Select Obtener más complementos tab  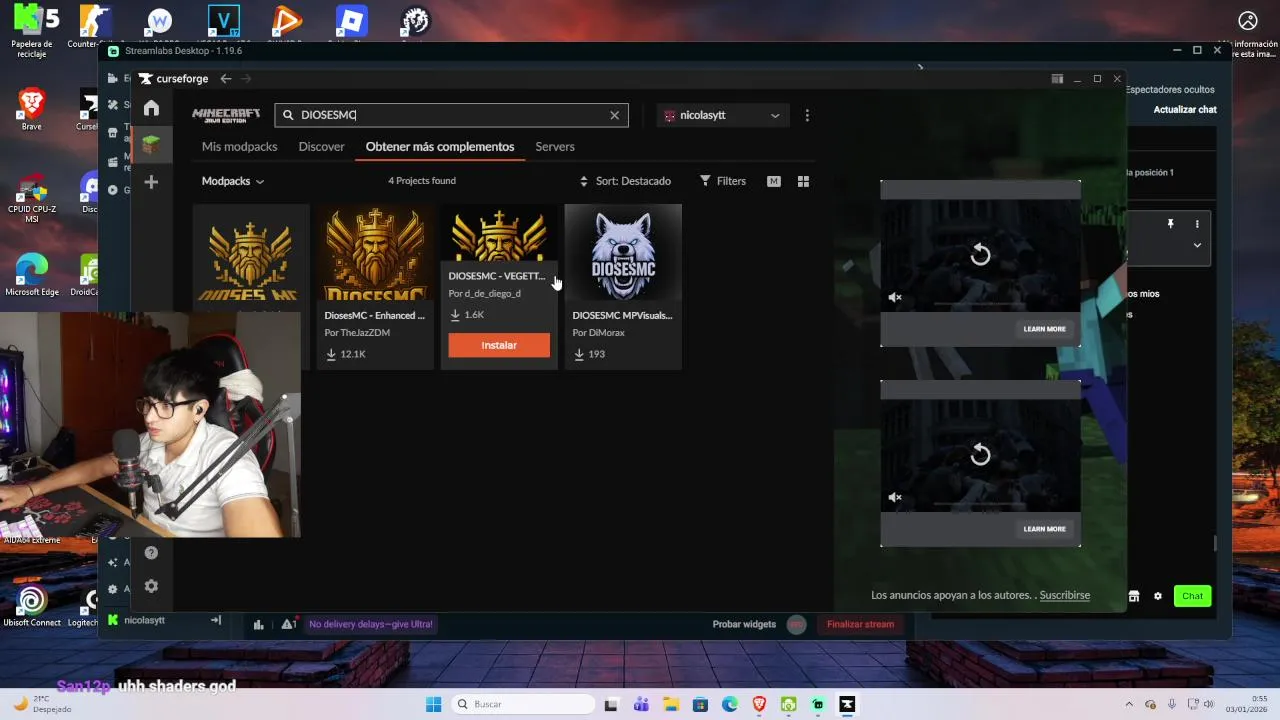440,147
